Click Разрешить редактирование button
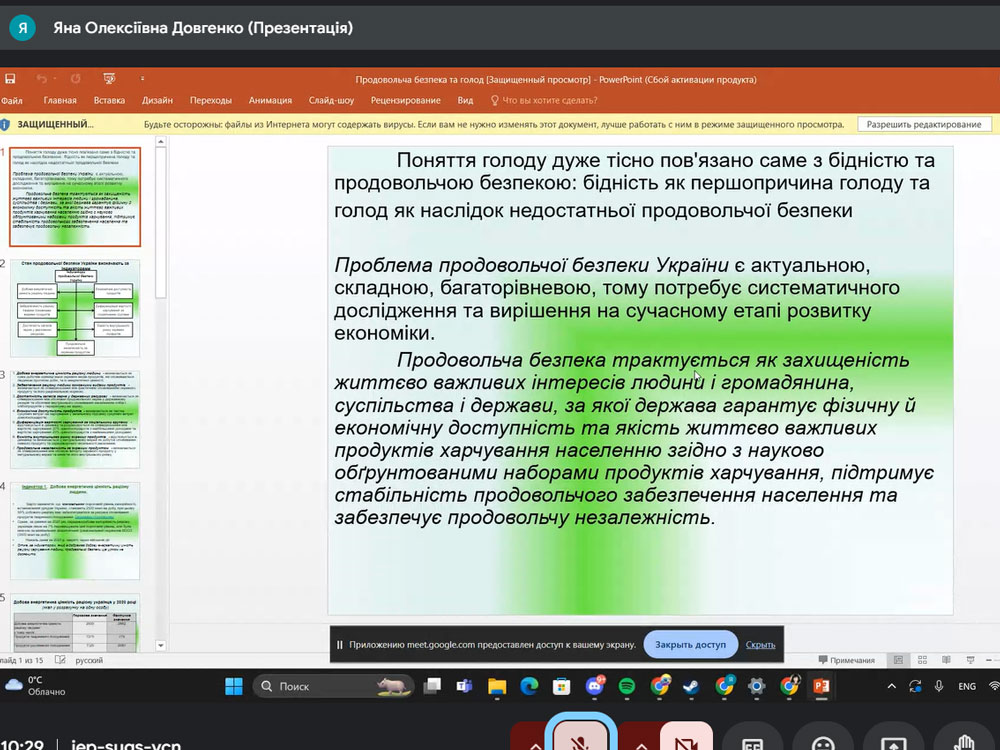The width and height of the screenshot is (1000, 750). [x=923, y=124]
